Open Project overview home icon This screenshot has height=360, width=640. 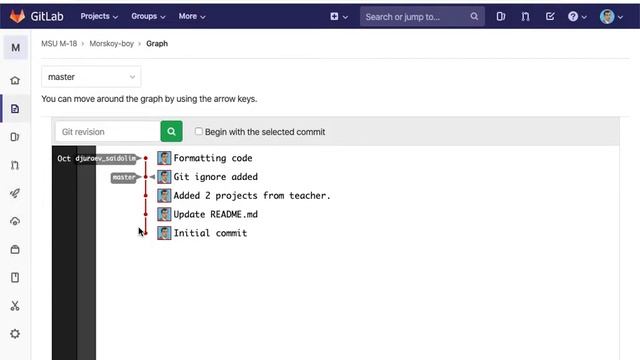tap(15, 80)
